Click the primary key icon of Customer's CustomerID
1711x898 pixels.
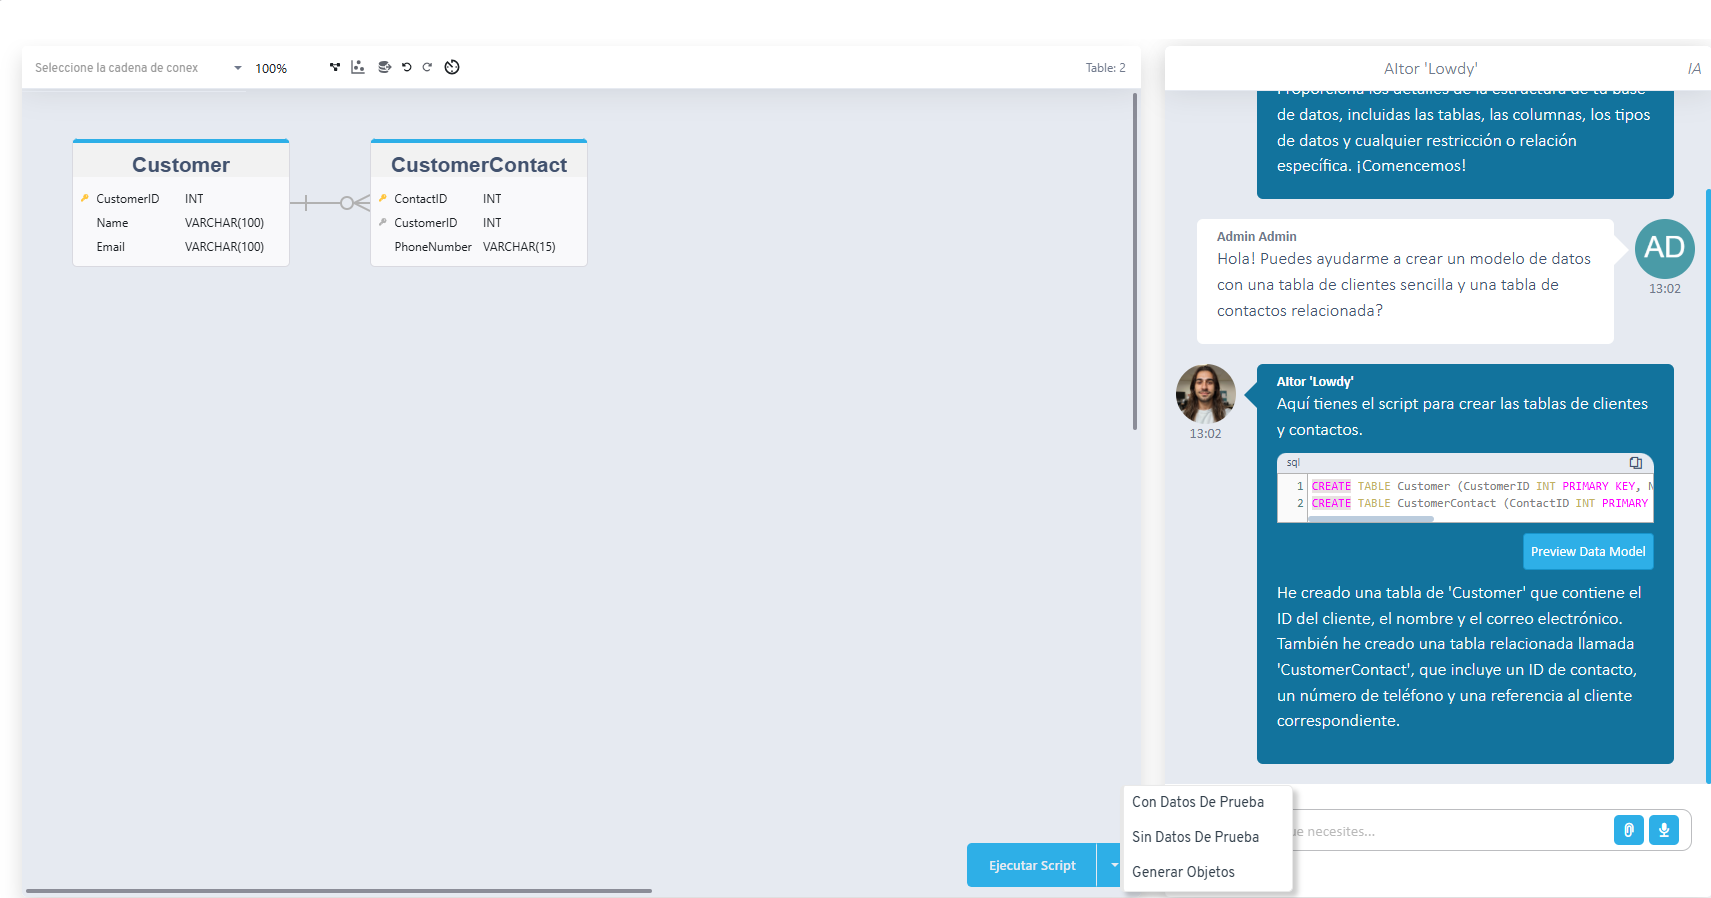tap(85, 198)
